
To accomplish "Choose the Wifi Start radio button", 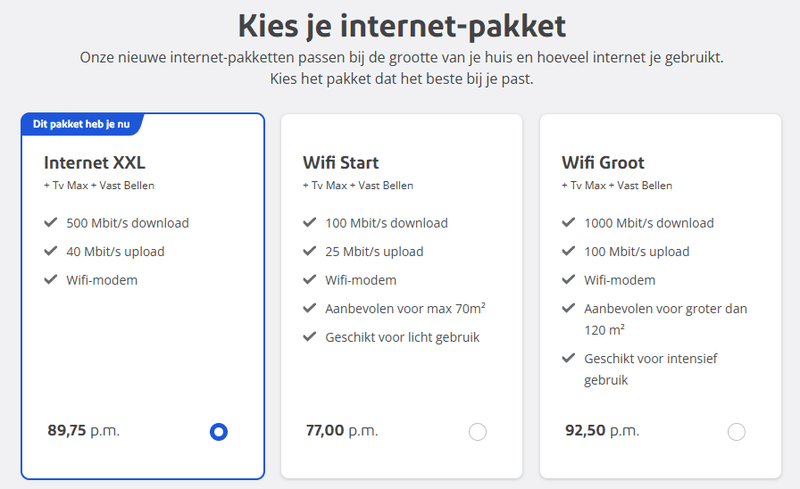I will tap(478, 432).
